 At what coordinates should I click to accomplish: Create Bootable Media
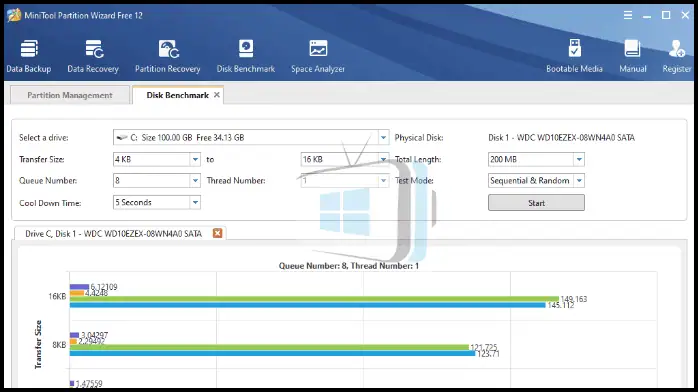click(x=574, y=57)
